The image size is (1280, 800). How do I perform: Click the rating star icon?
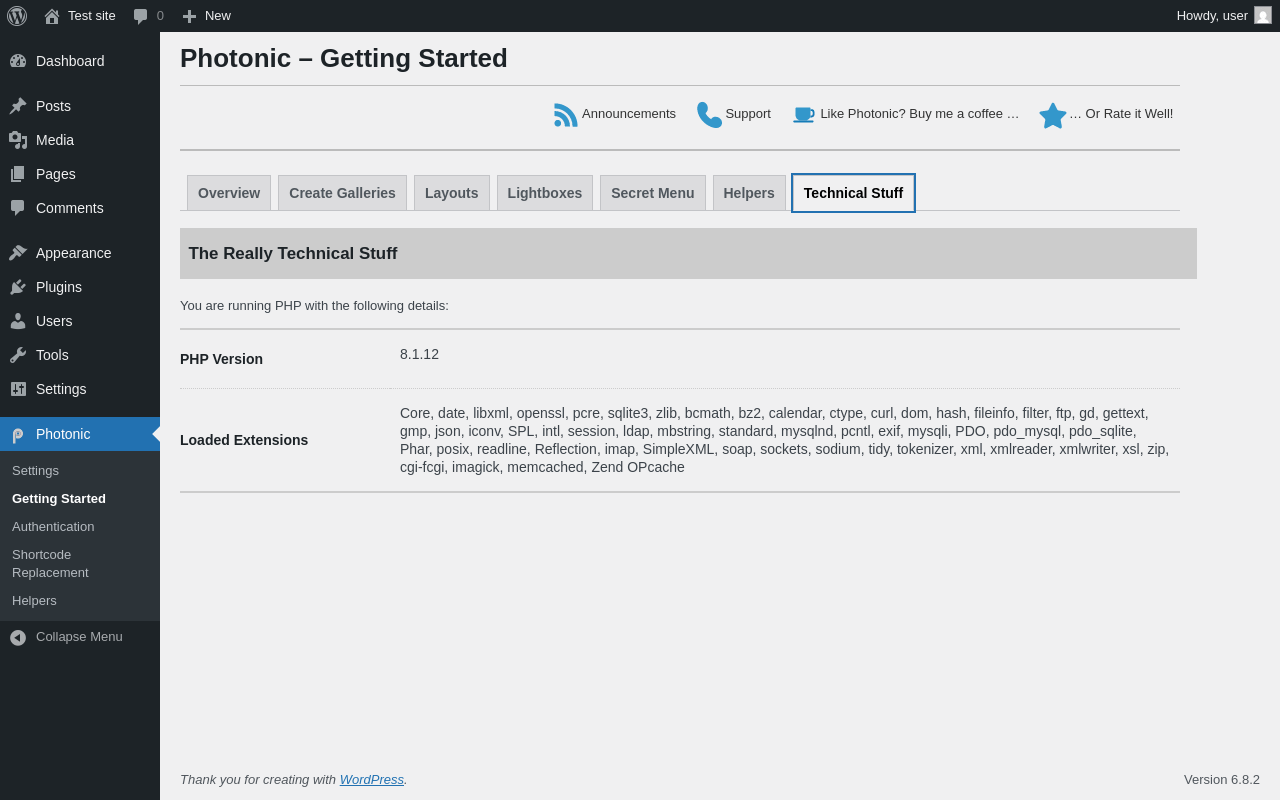(1053, 115)
